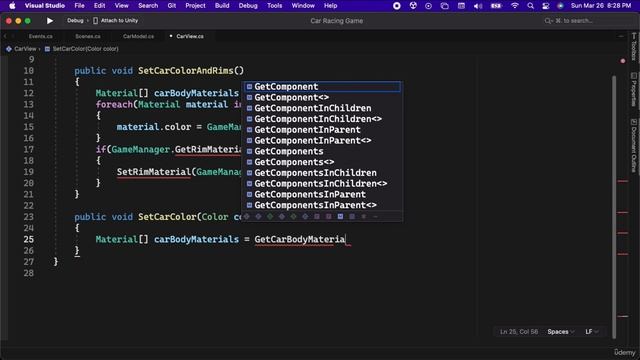Open the Apple menu
640x360 pixels.
(x=12, y=6)
